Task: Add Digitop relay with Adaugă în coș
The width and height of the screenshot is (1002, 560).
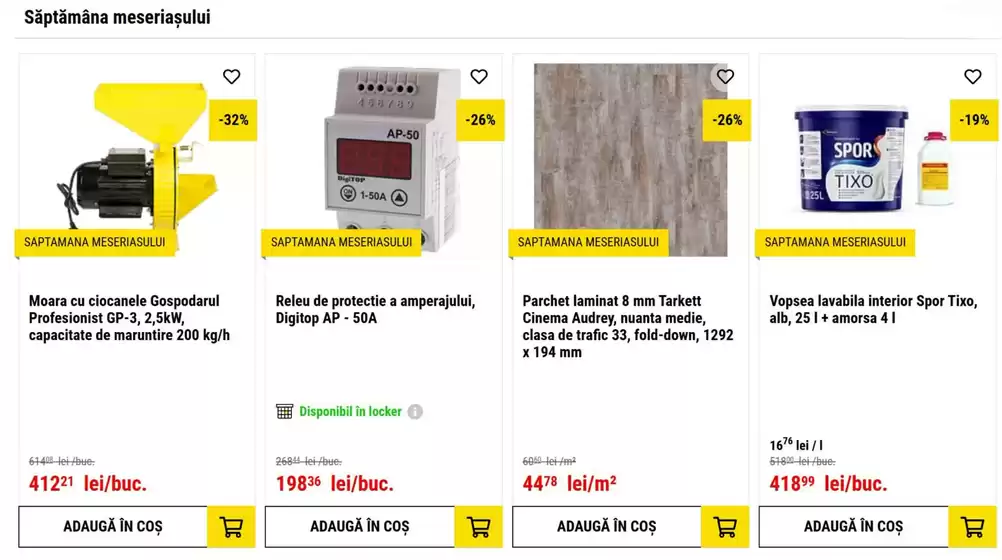Action: pos(360,527)
